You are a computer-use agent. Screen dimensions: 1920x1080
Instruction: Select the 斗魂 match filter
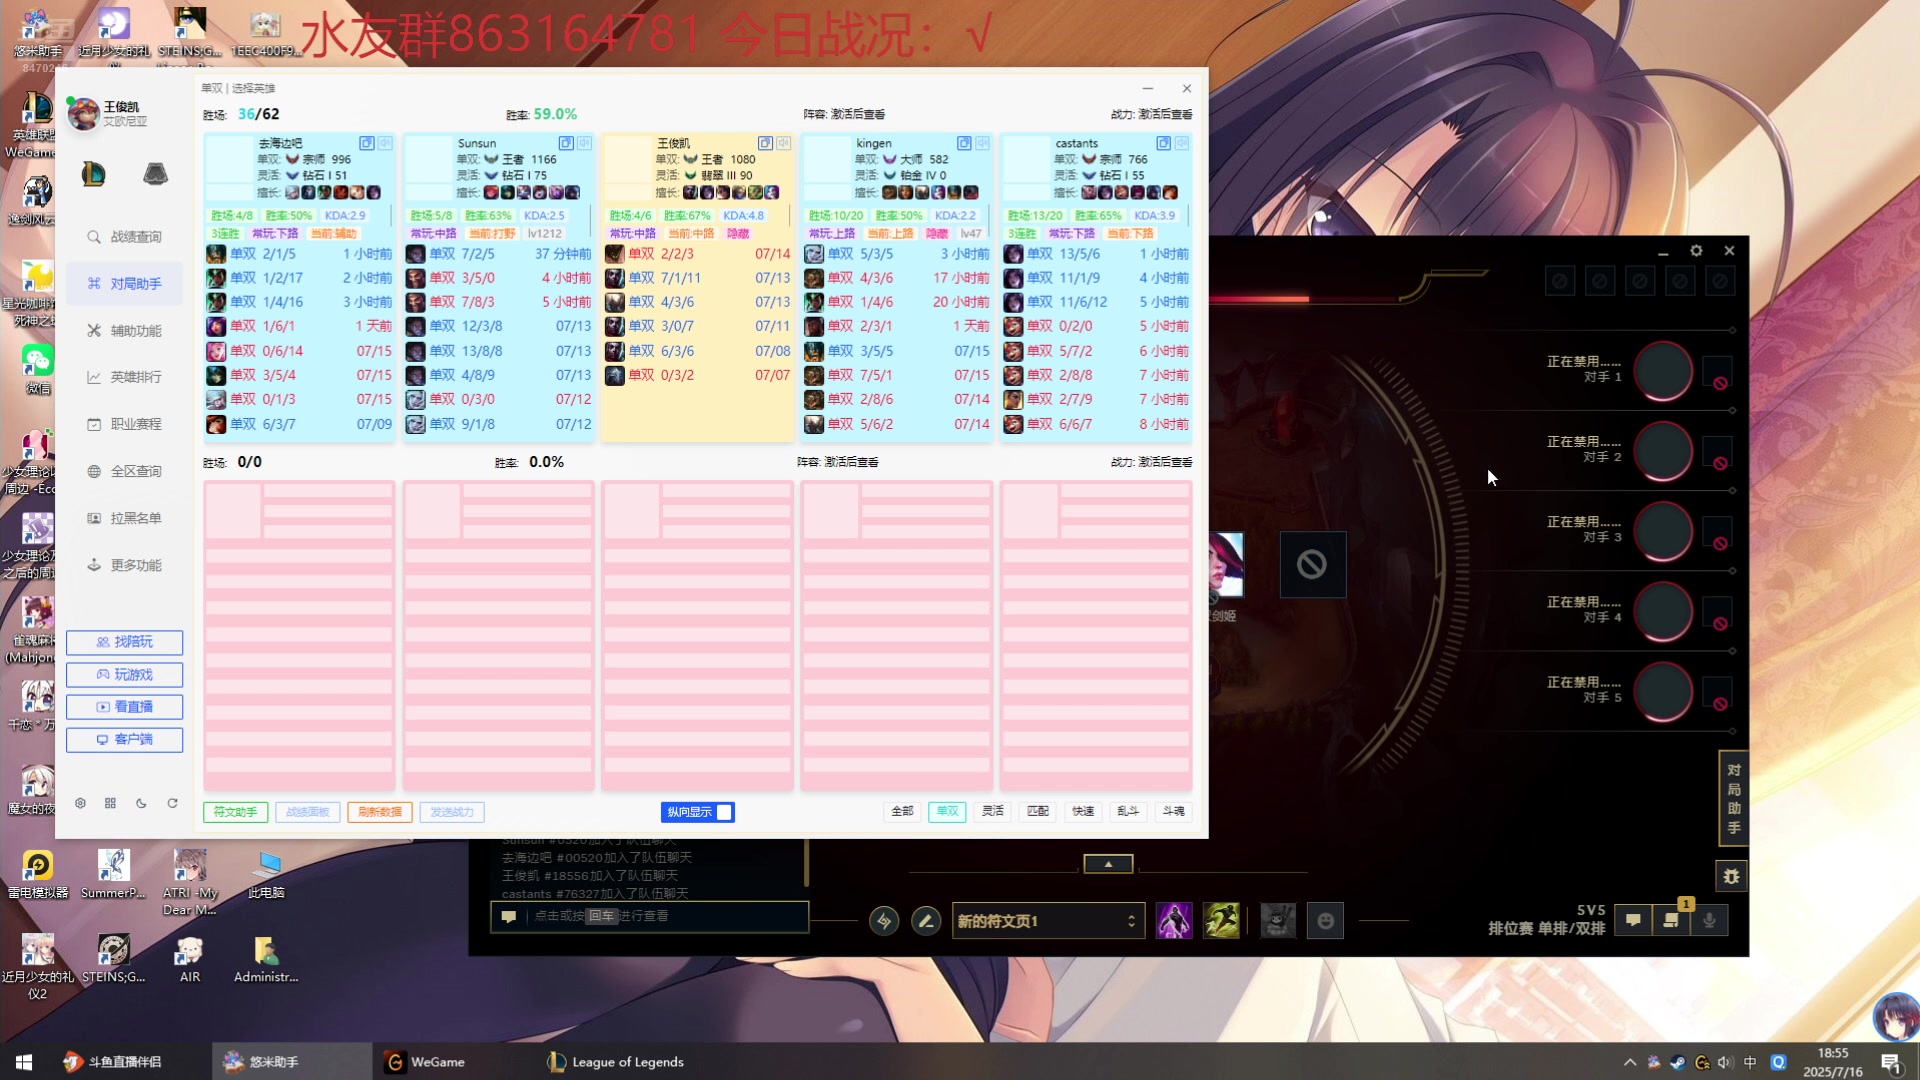pyautogui.click(x=1174, y=811)
